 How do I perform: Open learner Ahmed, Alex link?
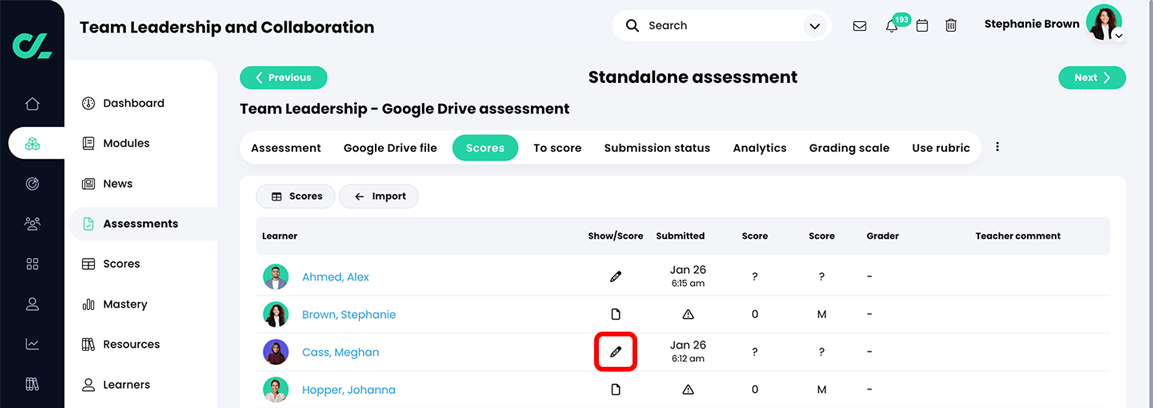point(335,277)
